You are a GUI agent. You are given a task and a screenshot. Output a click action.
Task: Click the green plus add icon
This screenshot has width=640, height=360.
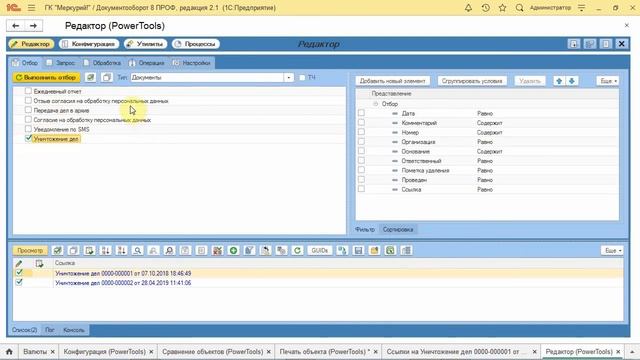[x=233, y=250]
